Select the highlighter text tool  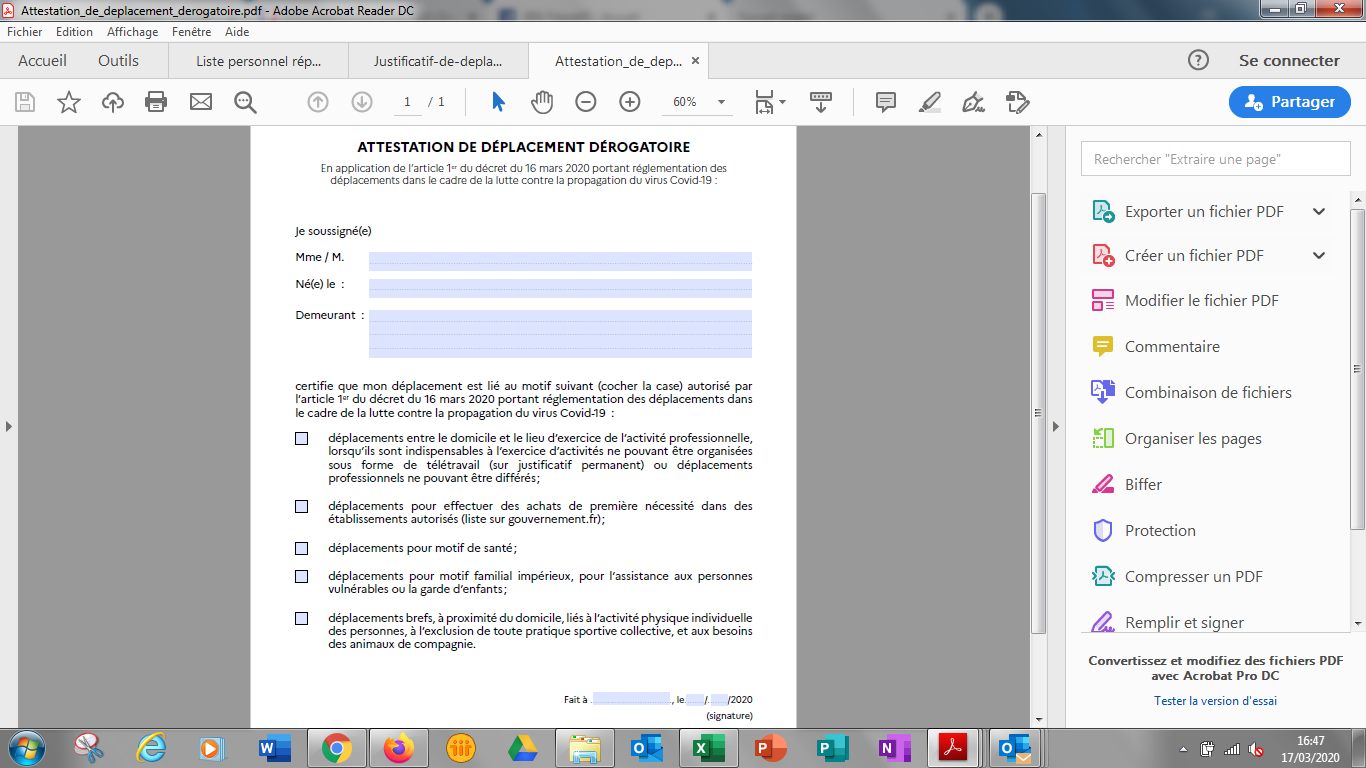[x=929, y=102]
